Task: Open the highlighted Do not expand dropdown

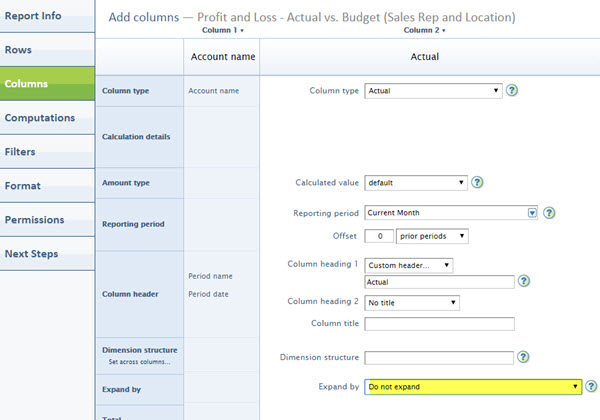Action: pos(473,386)
